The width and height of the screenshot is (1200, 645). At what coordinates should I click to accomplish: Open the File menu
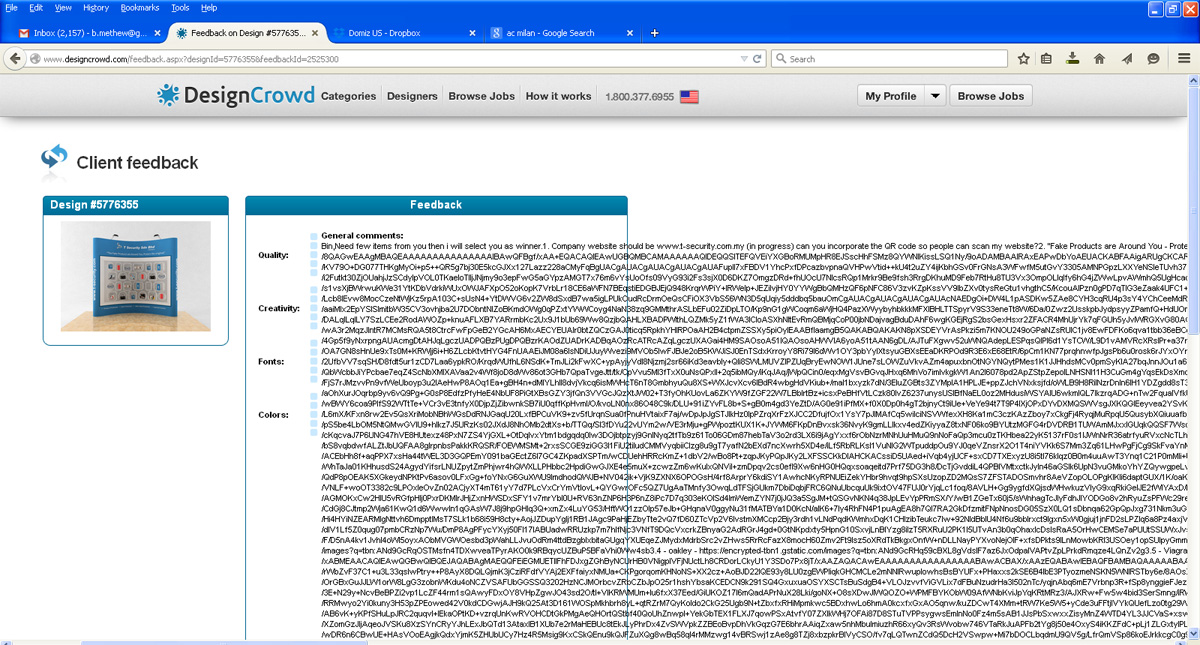(x=9, y=7)
